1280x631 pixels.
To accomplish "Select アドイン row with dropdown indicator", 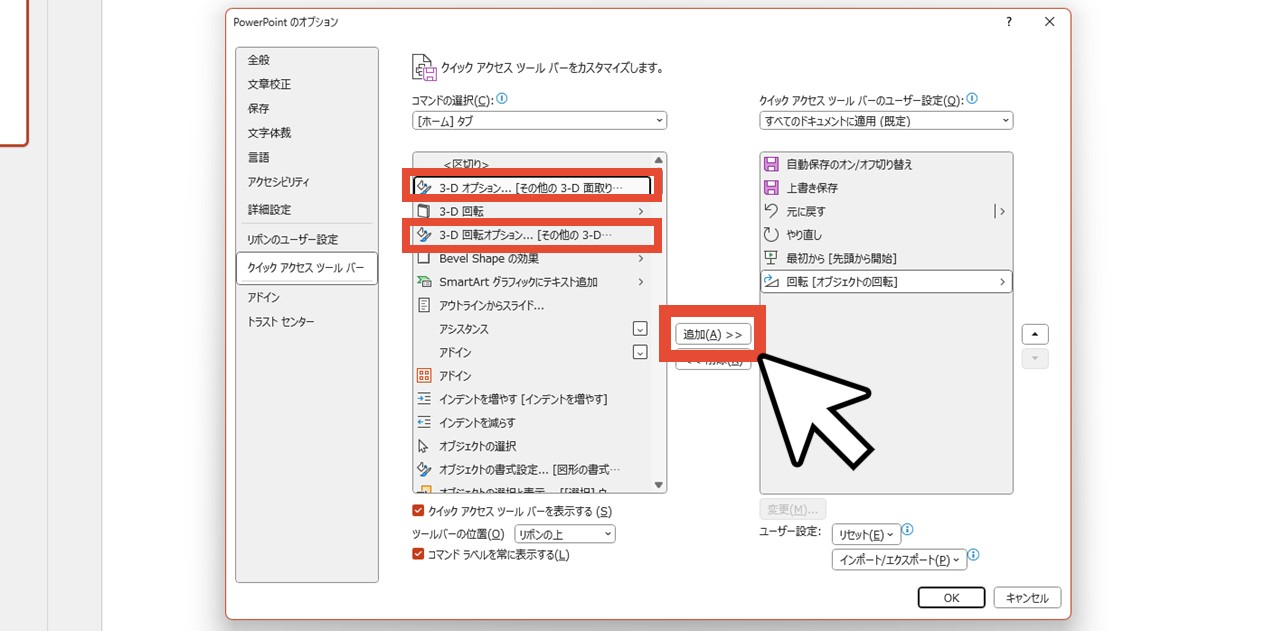I will tap(531, 352).
